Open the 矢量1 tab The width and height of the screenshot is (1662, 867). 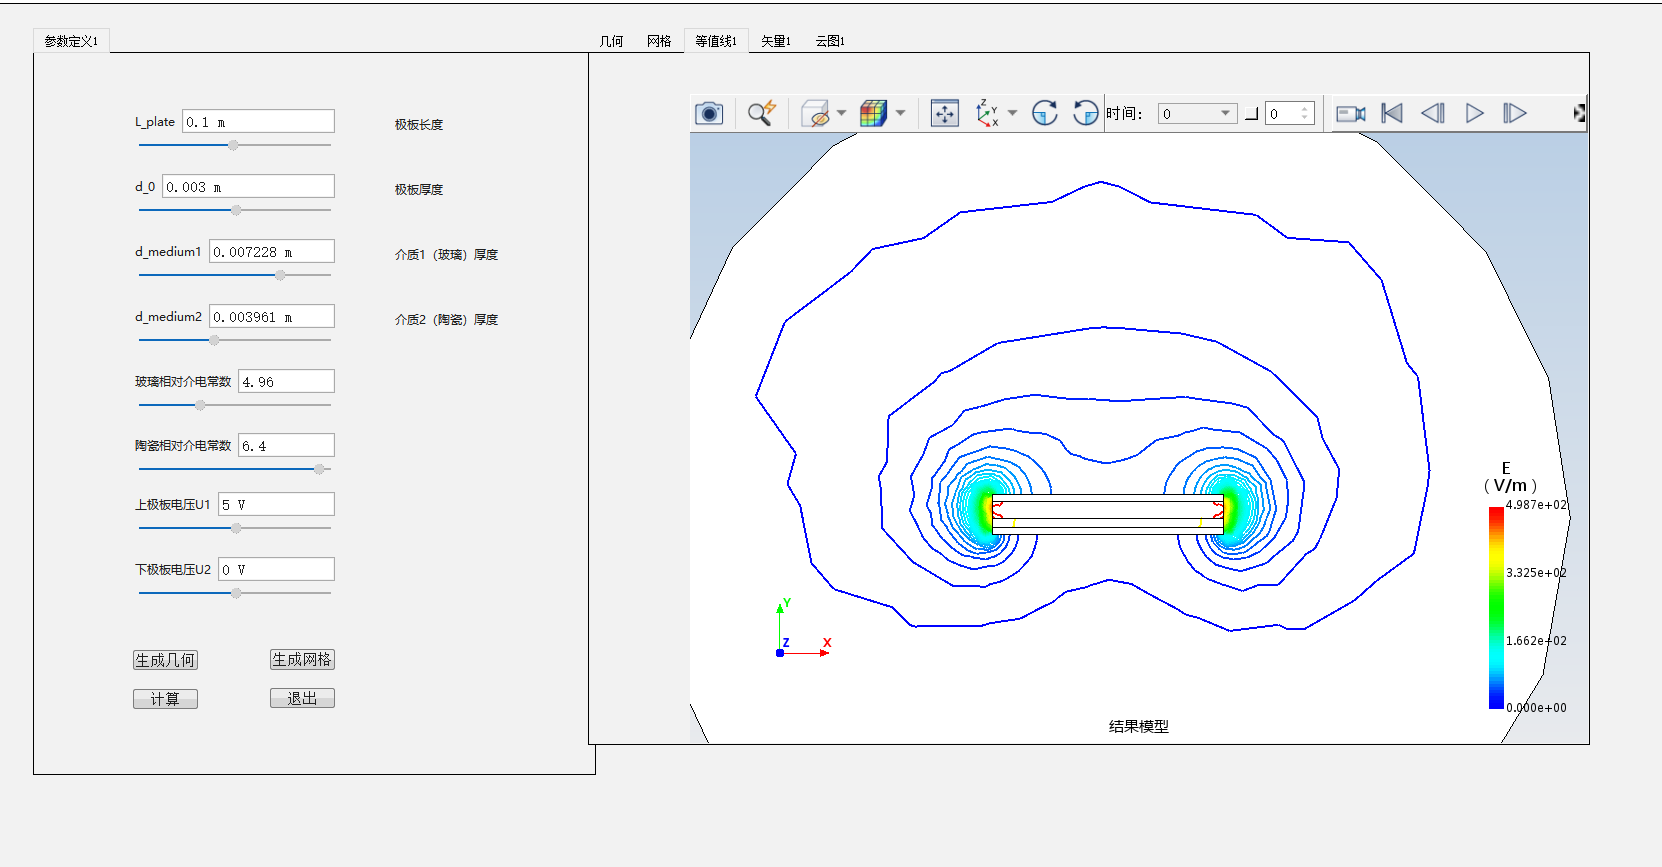tap(776, 41)
